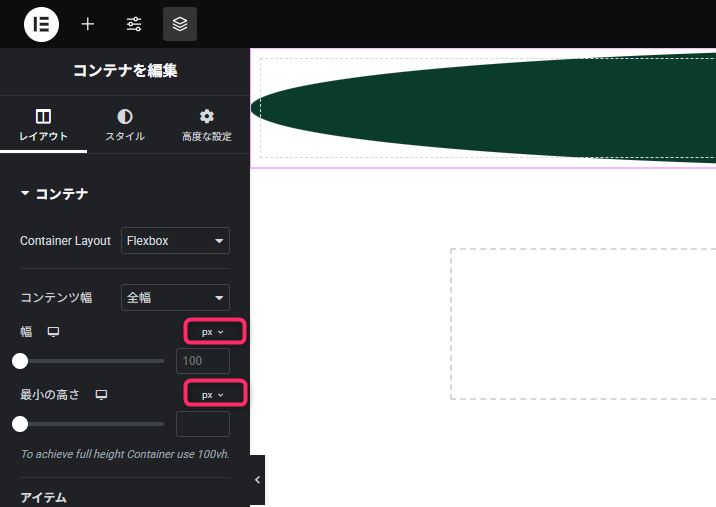Click the 最小の高さ slider handle
The width and height of the screenshot is (716, 507).
(20, 424)
